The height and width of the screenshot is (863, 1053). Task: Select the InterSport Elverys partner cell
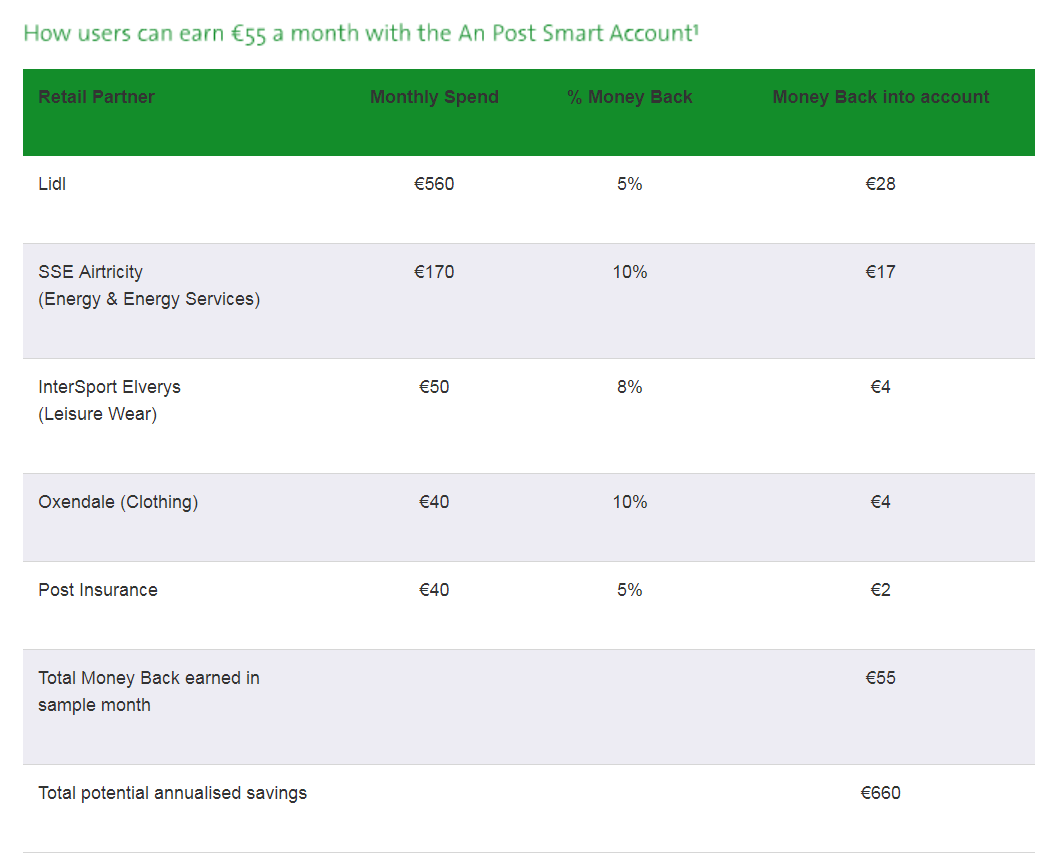109,400
